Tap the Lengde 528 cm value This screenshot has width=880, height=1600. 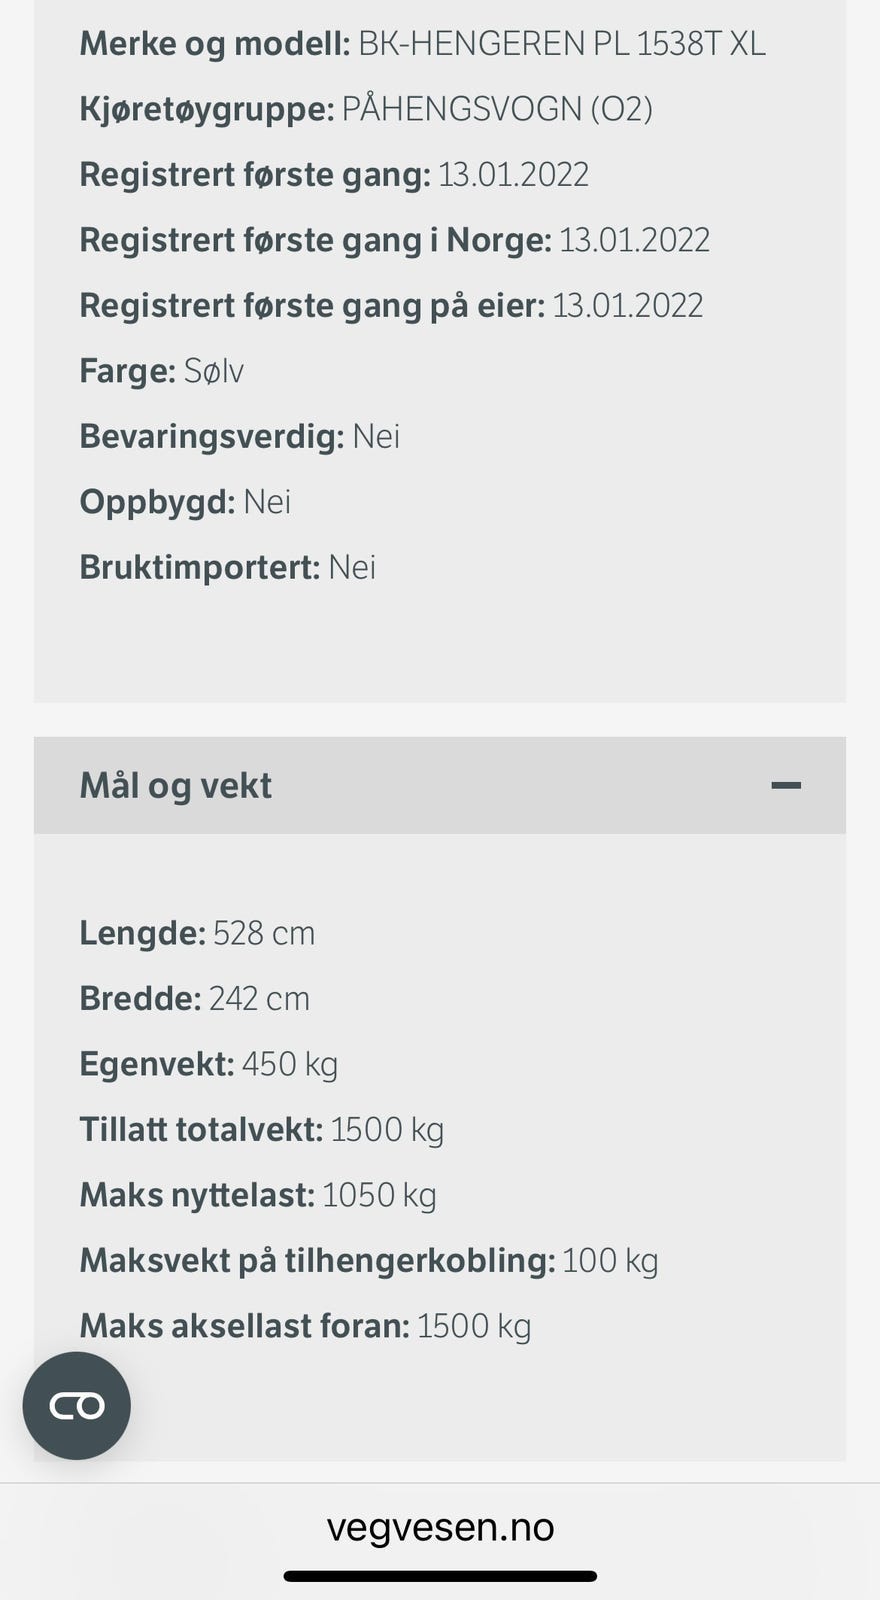[264, 933]
